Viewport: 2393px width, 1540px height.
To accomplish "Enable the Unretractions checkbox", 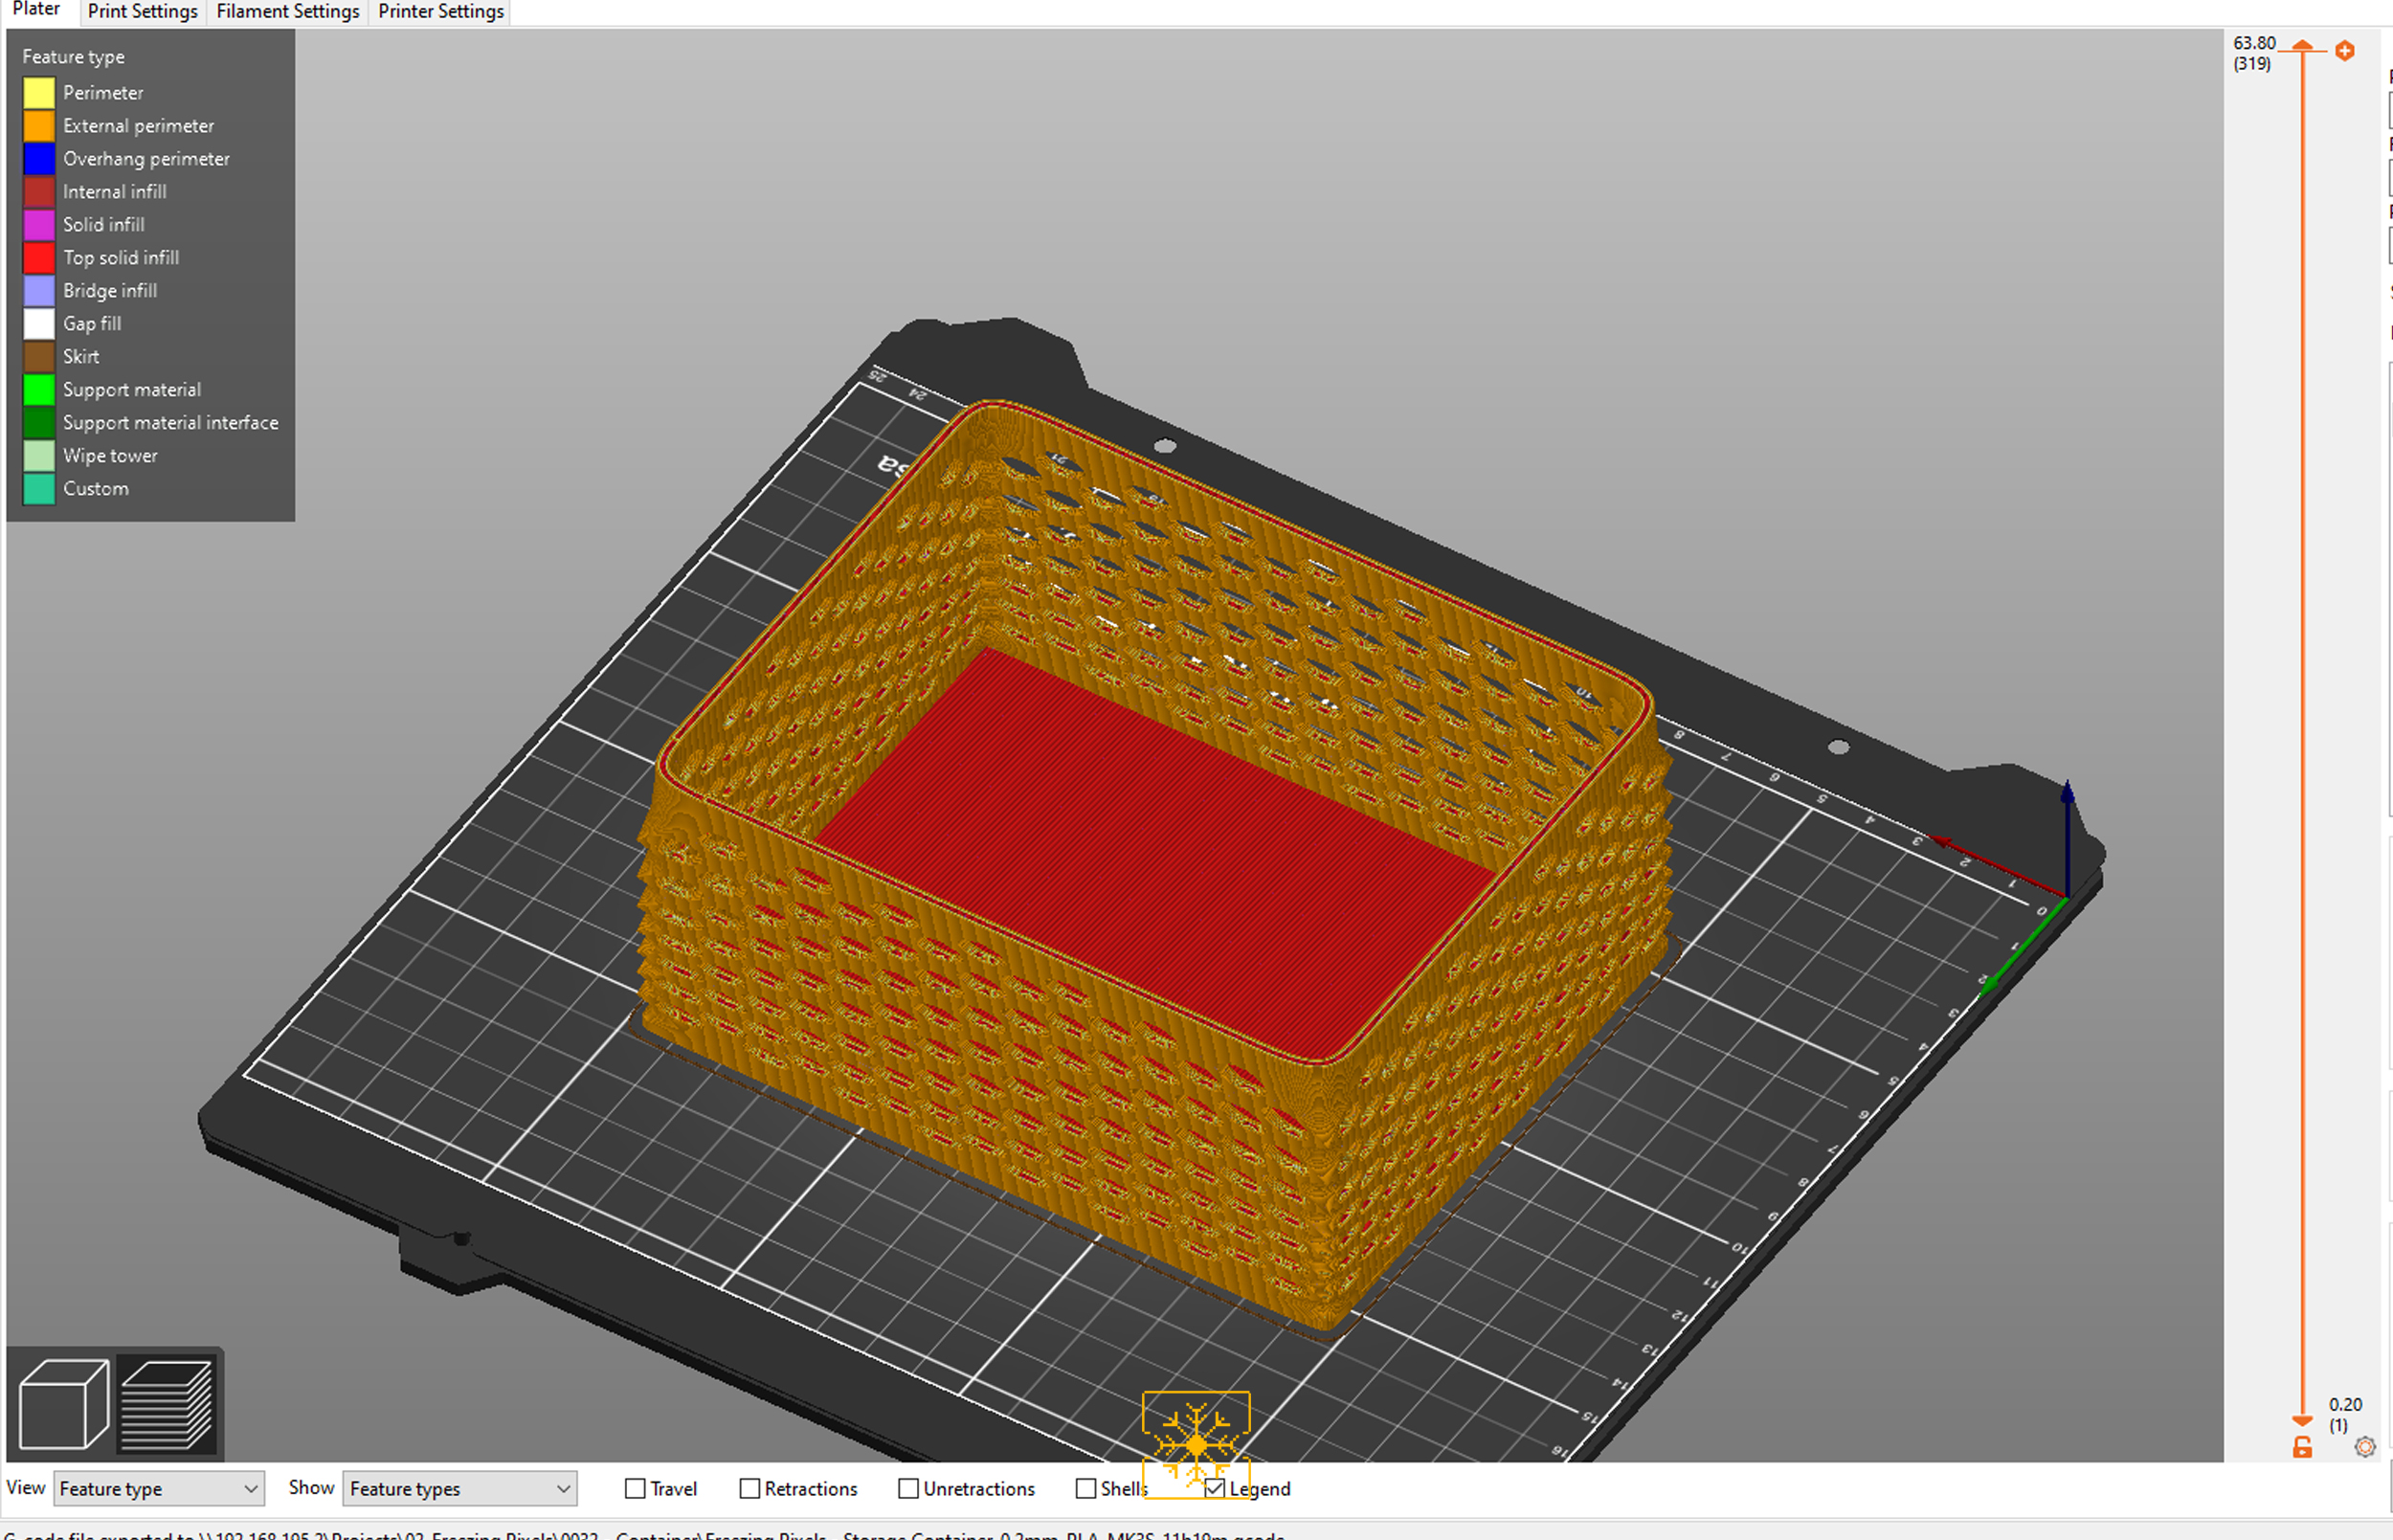I will (x=908, y=1488).
